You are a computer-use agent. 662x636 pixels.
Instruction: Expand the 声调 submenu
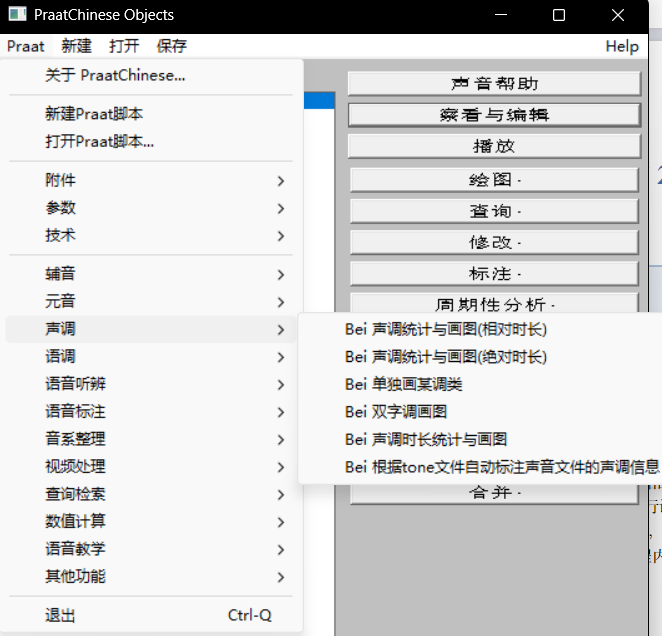pos(151,329)
